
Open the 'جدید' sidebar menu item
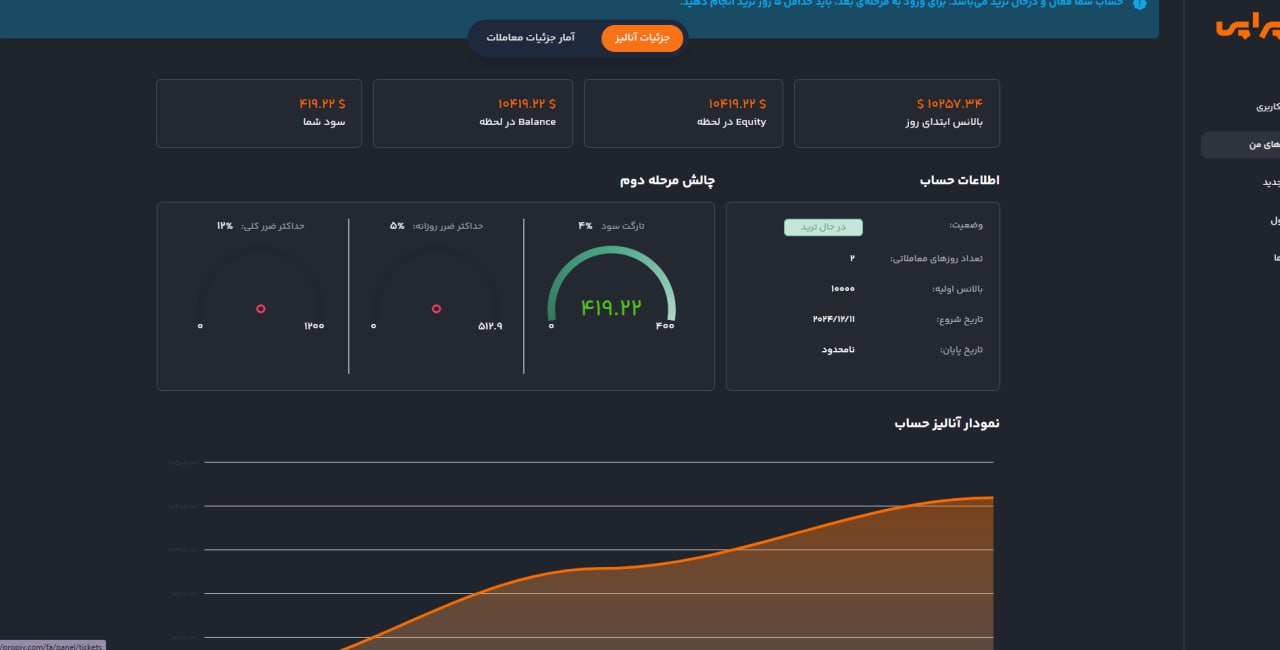(1270, 182)
